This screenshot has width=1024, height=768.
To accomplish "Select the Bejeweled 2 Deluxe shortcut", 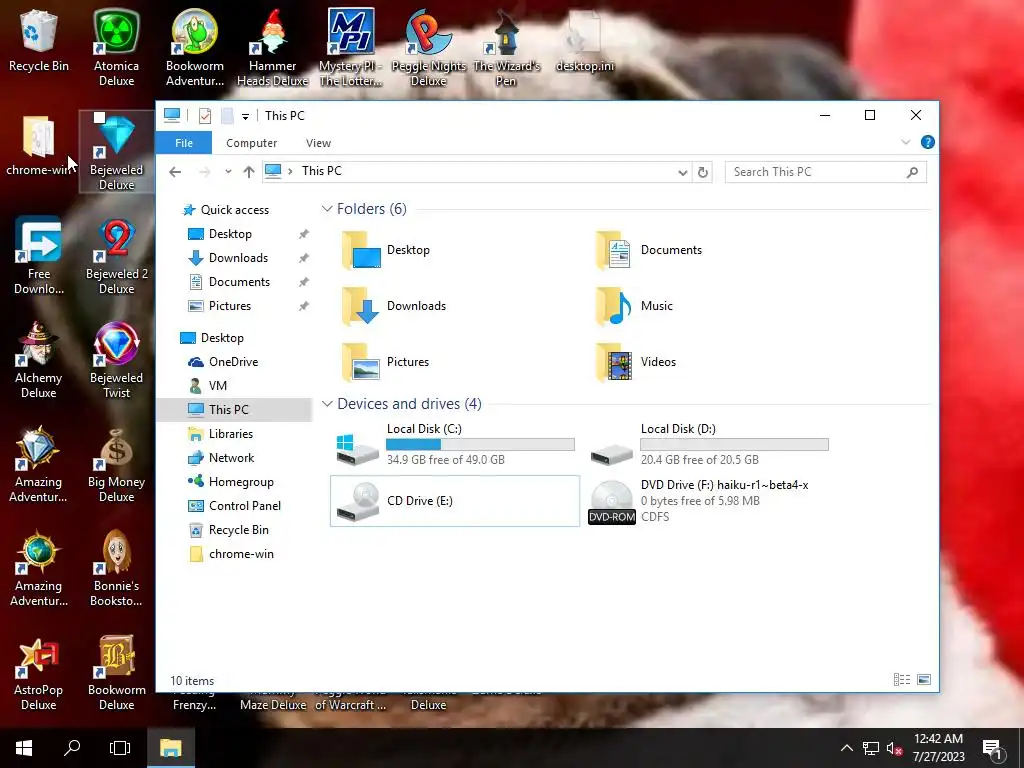I will pyautogui.click(x=116, y=256).
